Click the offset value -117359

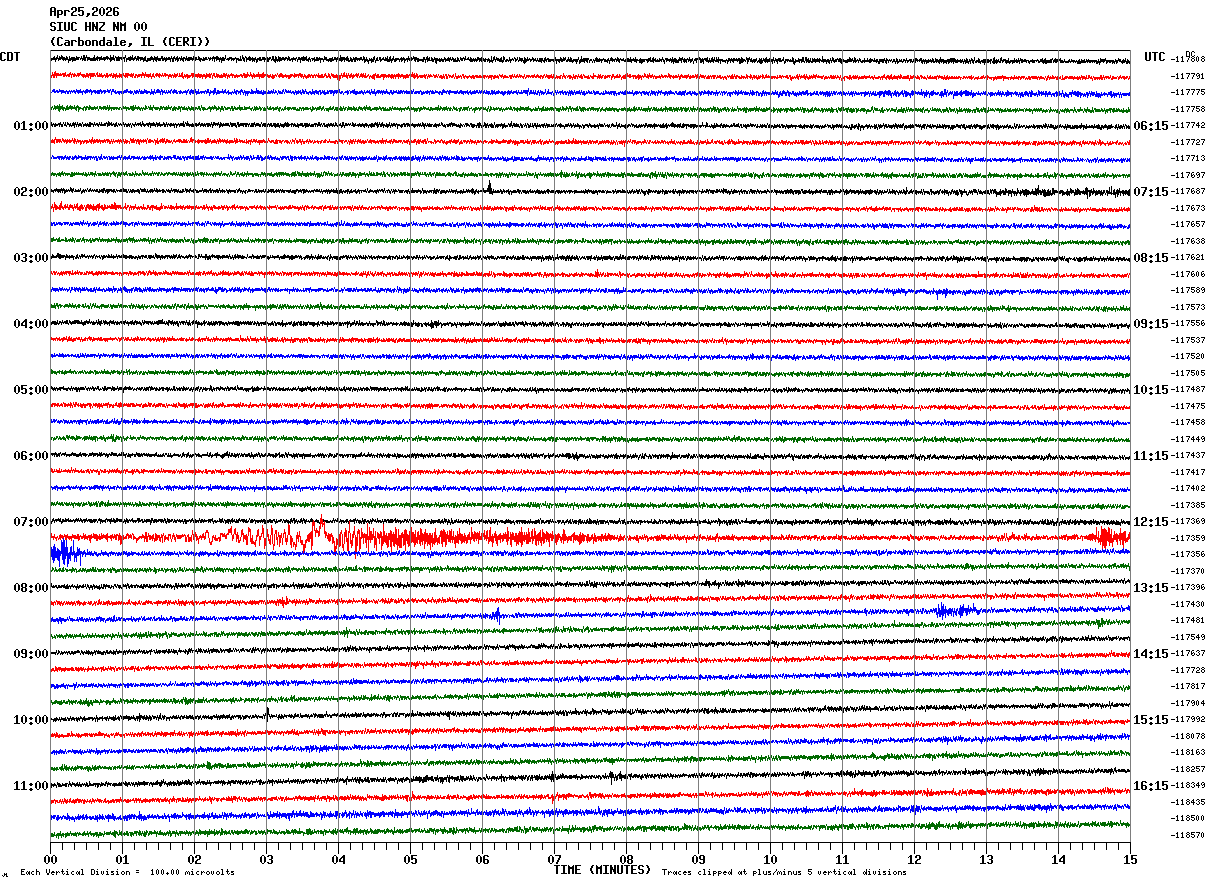pos(1188,538)
